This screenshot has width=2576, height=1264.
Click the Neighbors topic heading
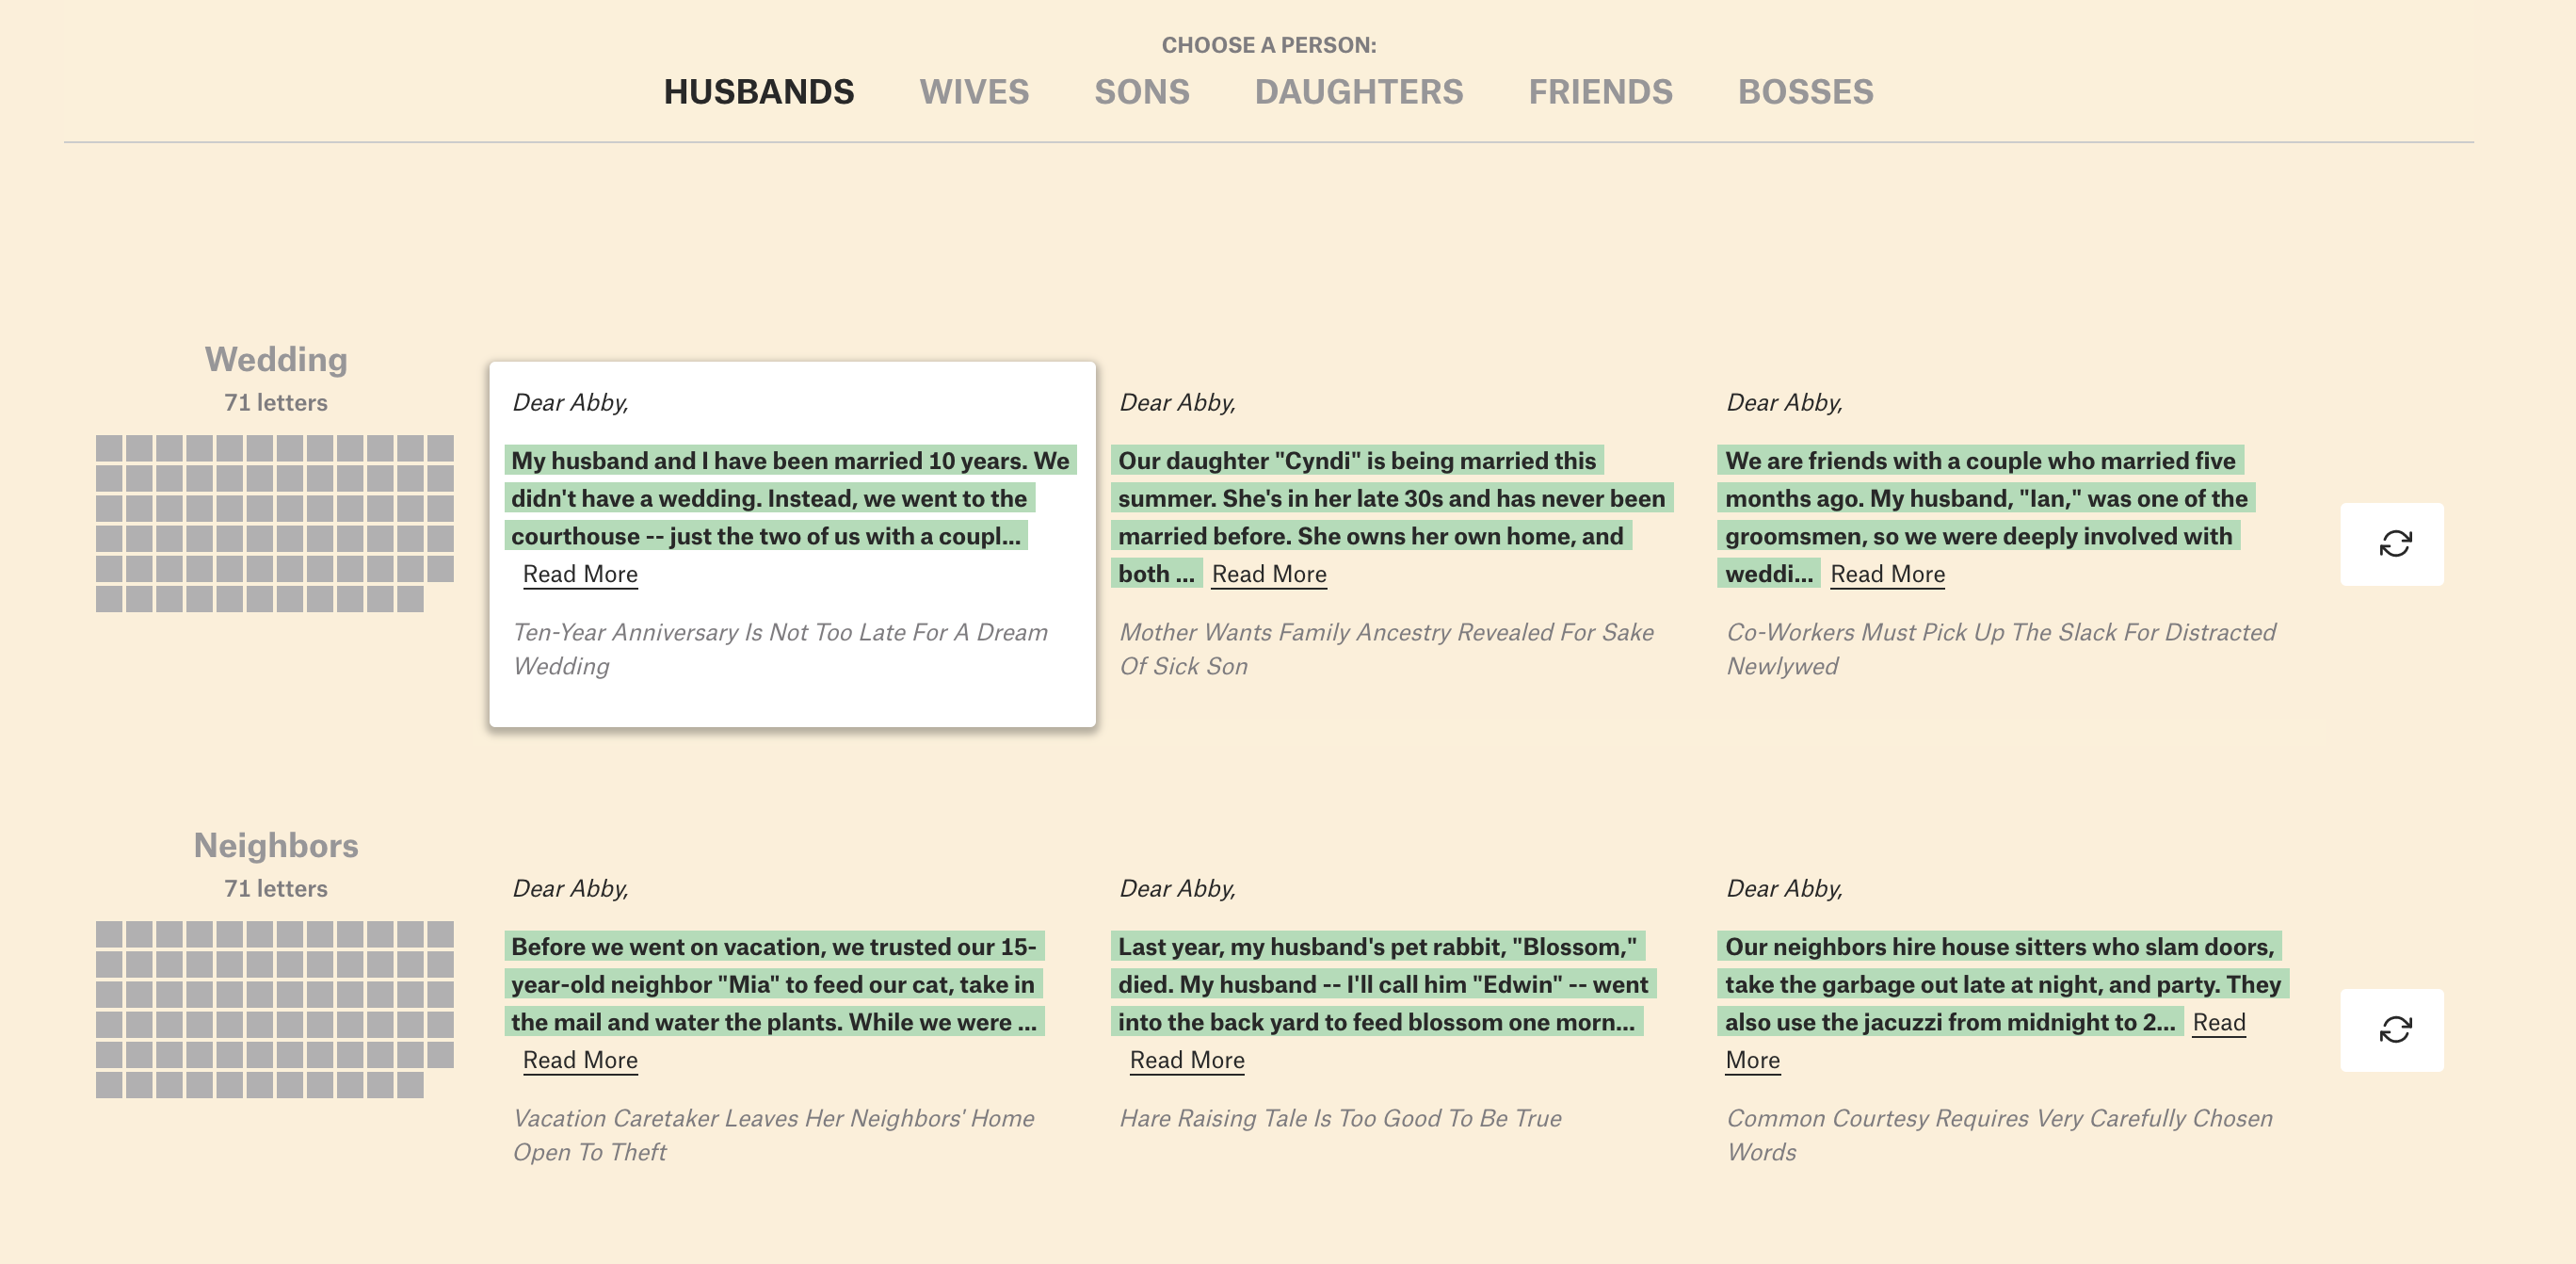[276, 845]
